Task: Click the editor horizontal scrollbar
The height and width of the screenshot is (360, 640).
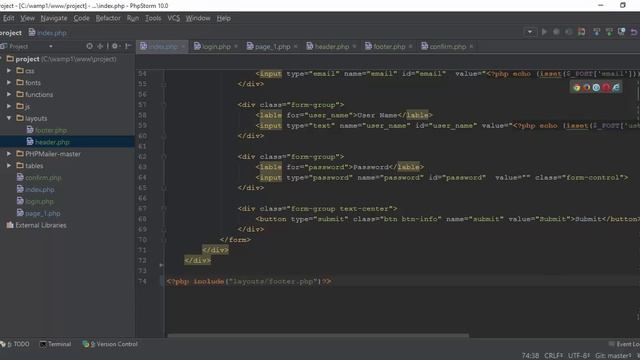Action: point(318,336)
